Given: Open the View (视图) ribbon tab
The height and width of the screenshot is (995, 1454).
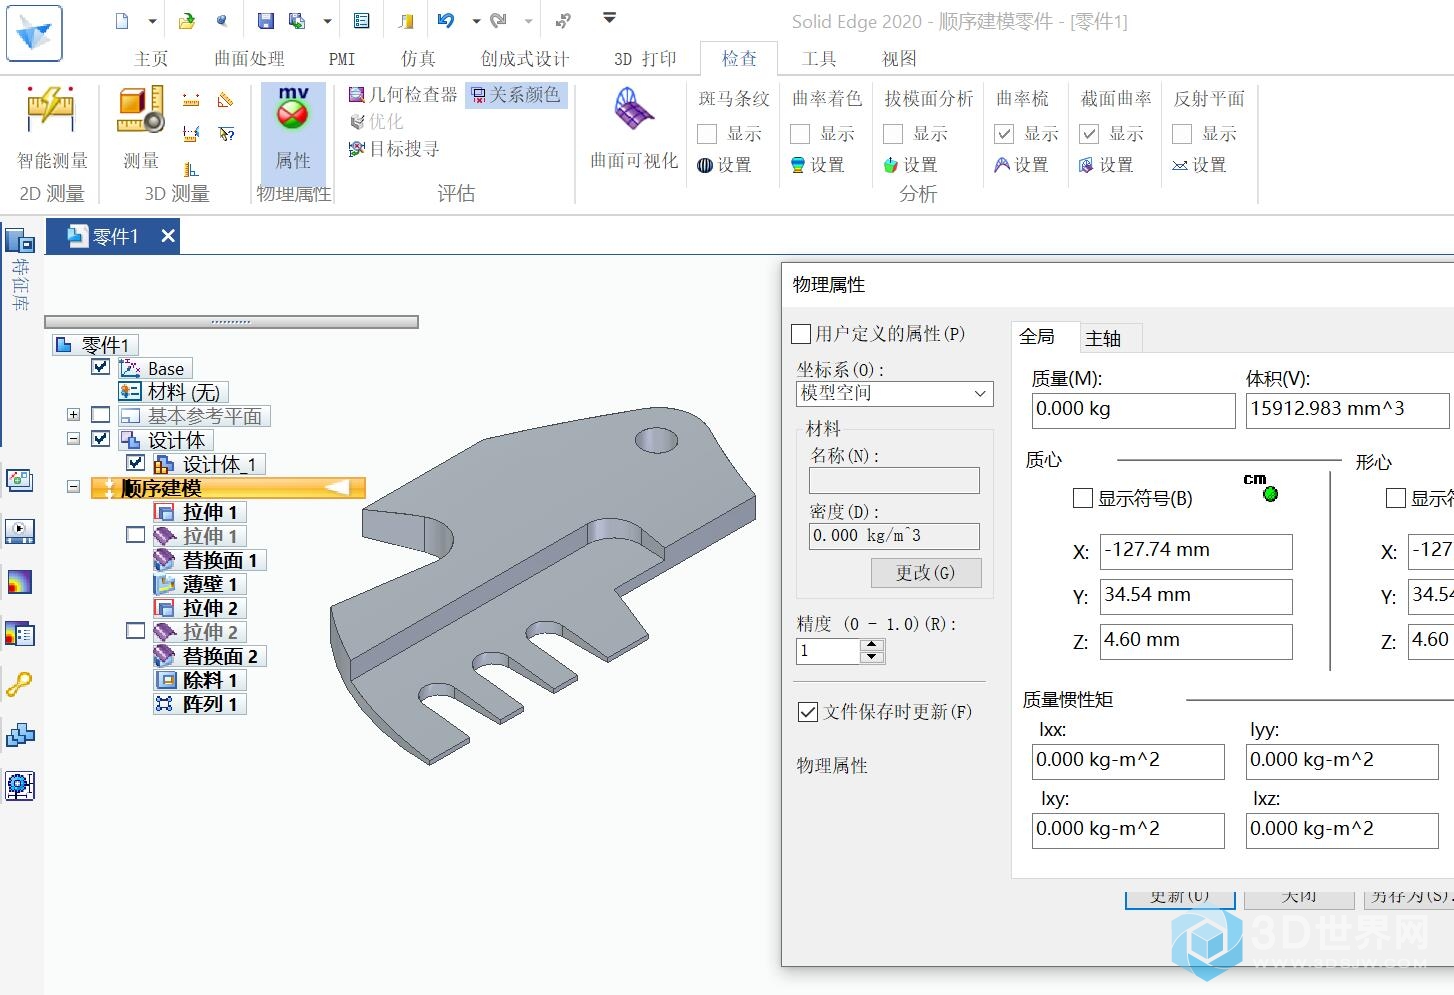Looking at the screenshot, I should pos(899,59).
